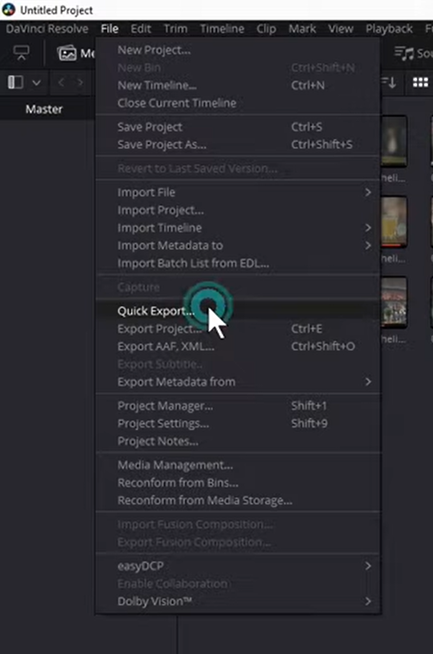Screen dimensions: 433x654
Task: Switch to thumbnail grid view icon
Action: point(420,82)
